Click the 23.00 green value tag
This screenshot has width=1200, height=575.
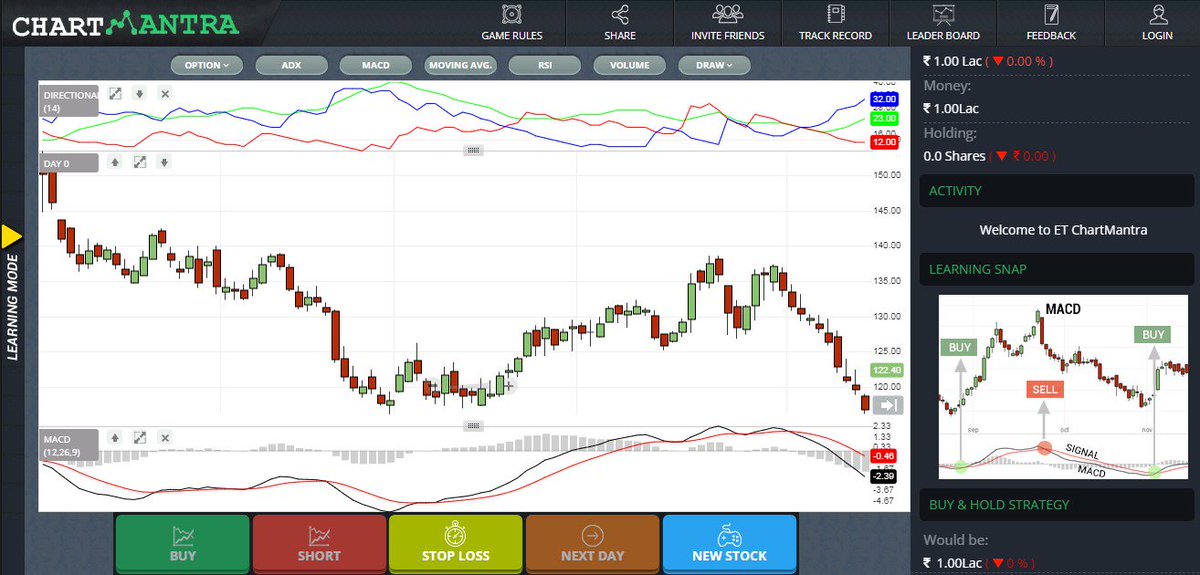884,118
